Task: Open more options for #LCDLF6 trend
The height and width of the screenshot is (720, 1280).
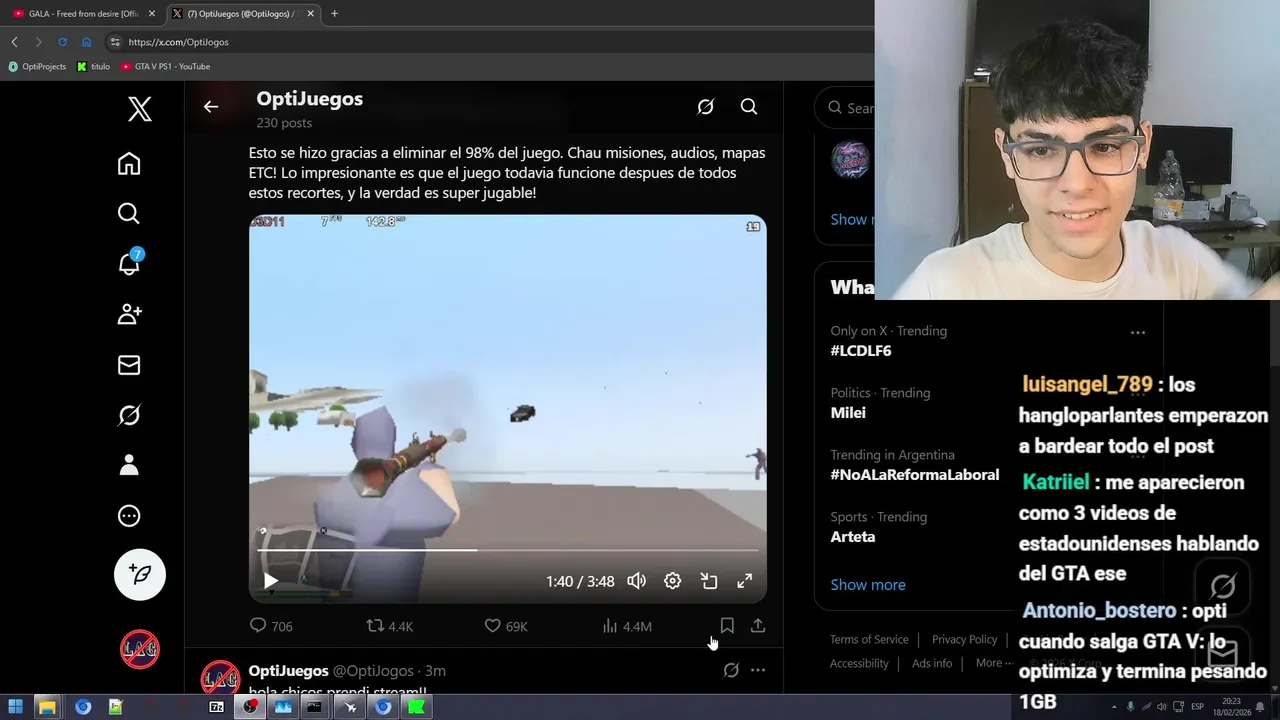Action: tap(1137, 332)
